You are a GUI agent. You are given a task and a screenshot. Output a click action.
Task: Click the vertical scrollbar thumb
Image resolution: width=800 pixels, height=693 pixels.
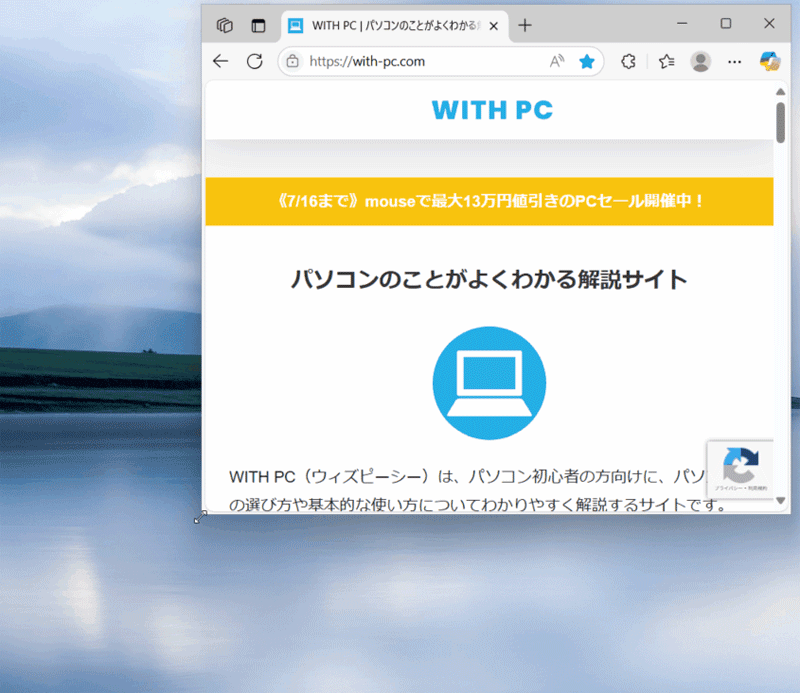pyautogui.click(x=781, y=122)
